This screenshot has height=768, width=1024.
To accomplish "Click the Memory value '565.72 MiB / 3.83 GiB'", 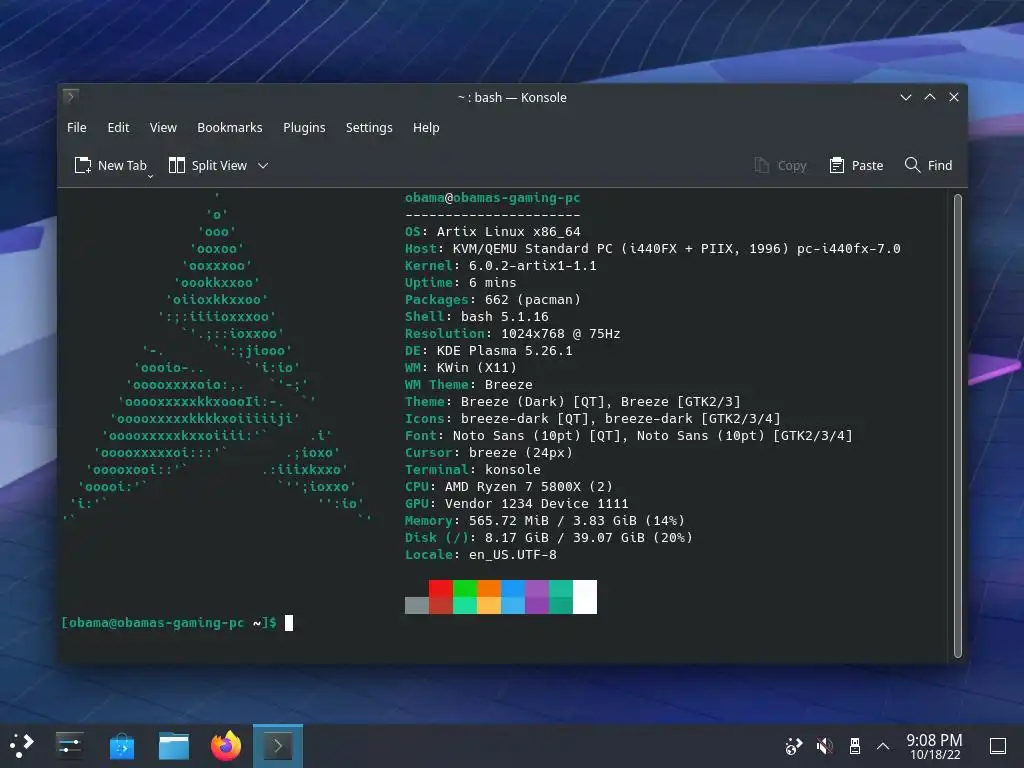I will (x=552, y=520).
